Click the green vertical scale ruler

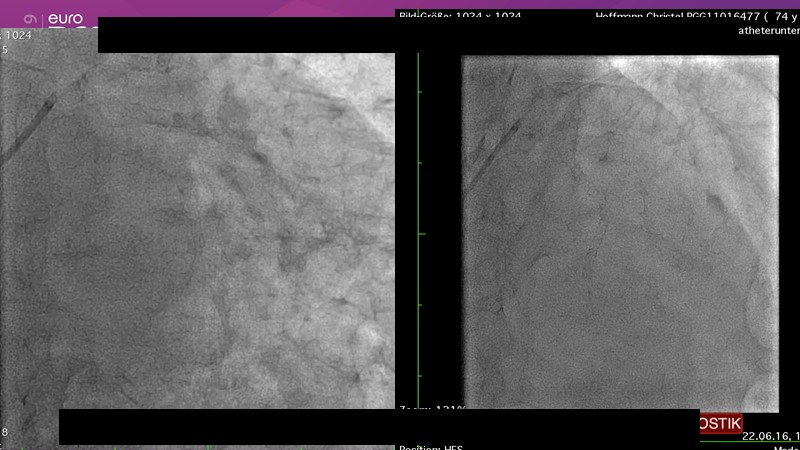[419, 230]
